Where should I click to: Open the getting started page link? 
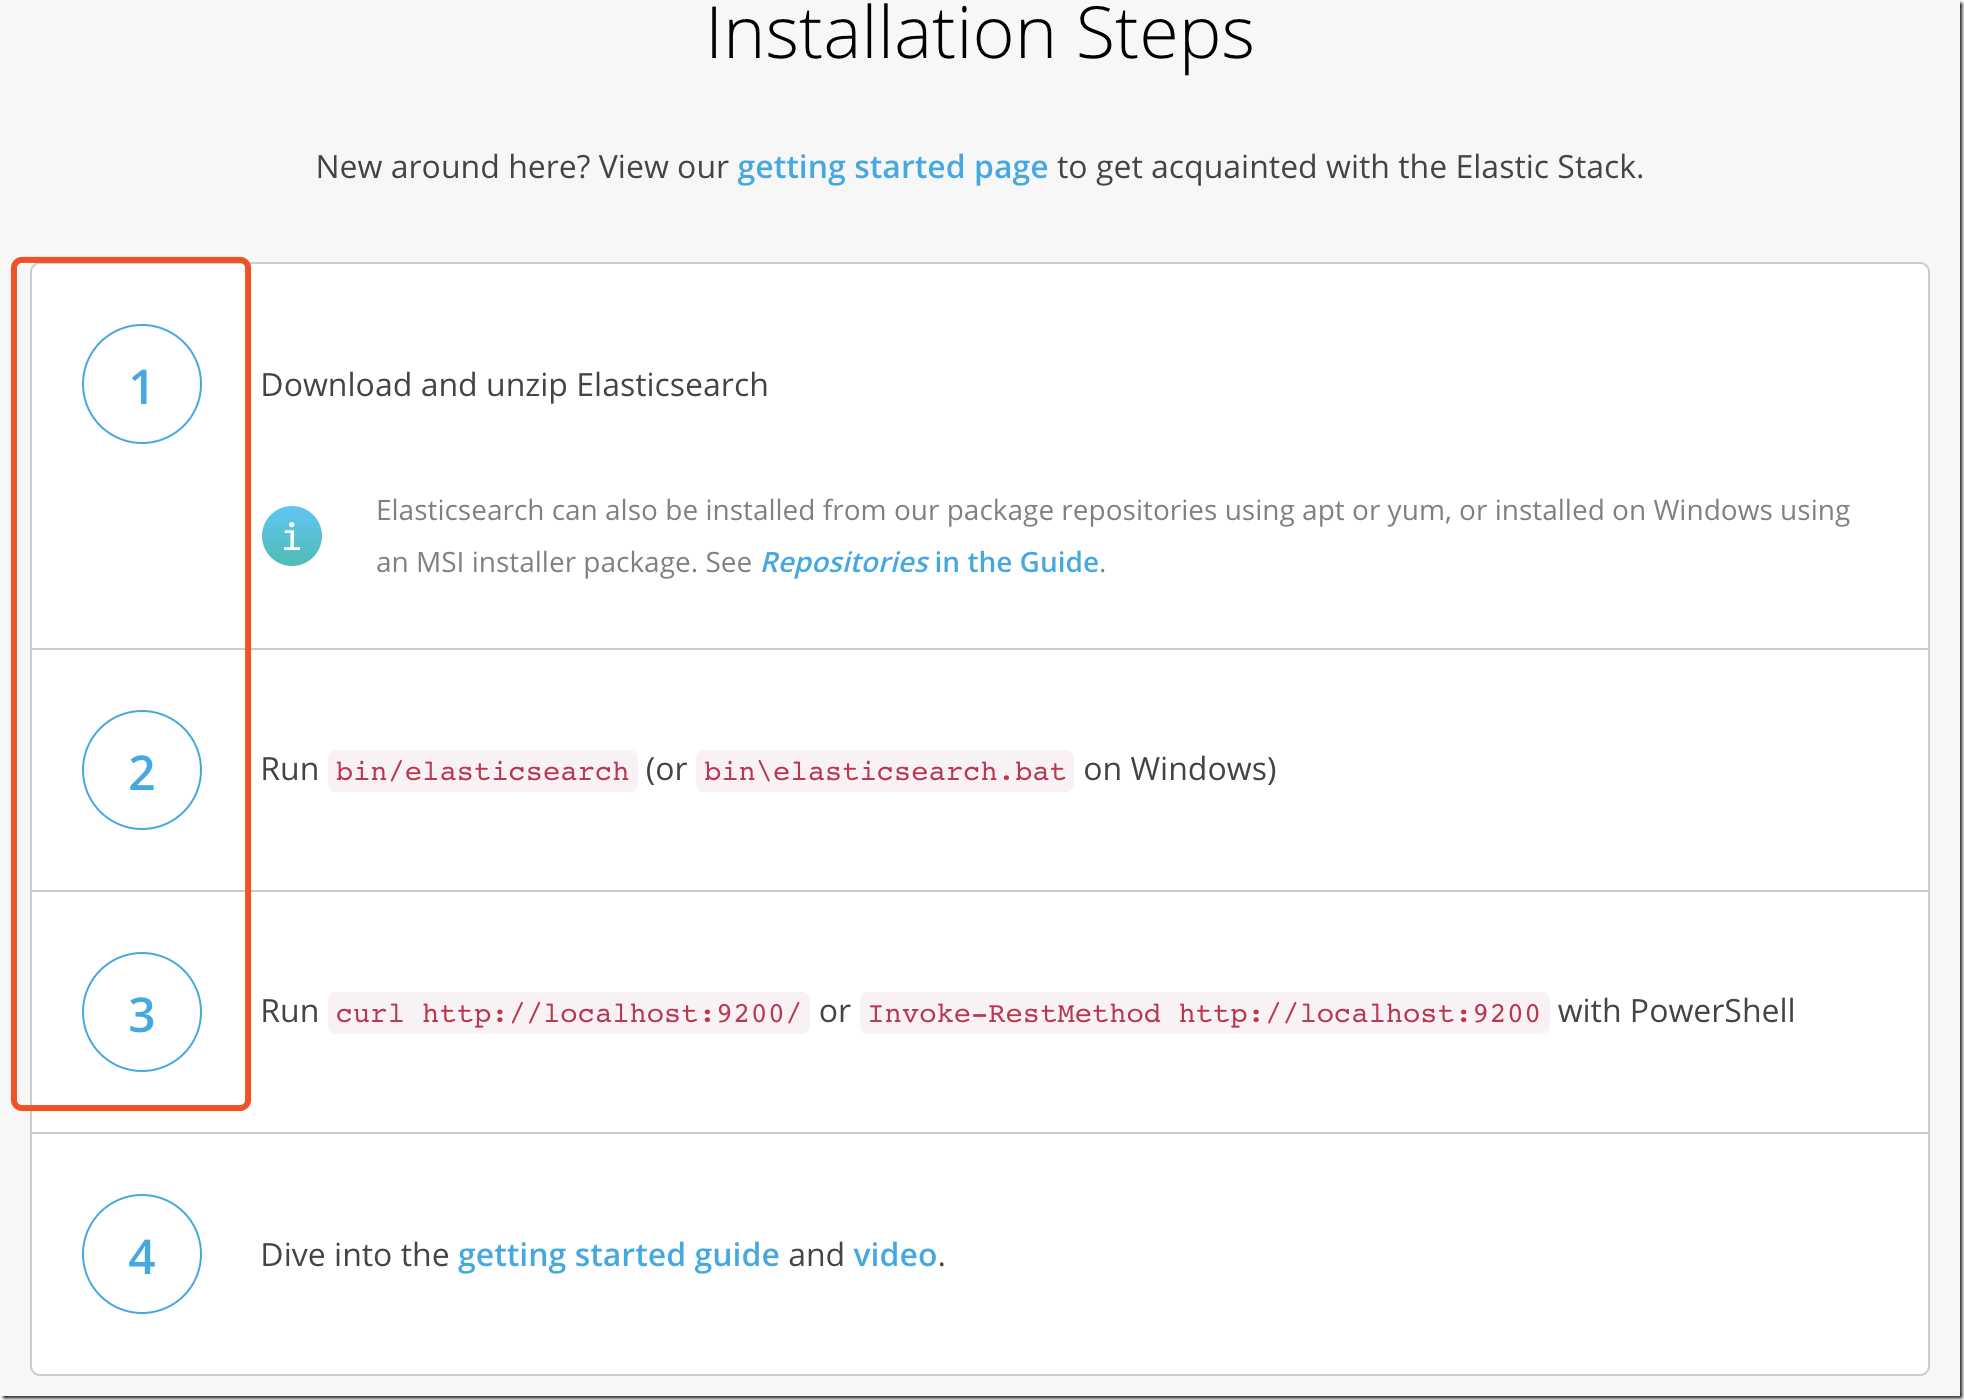coord(892,167)
